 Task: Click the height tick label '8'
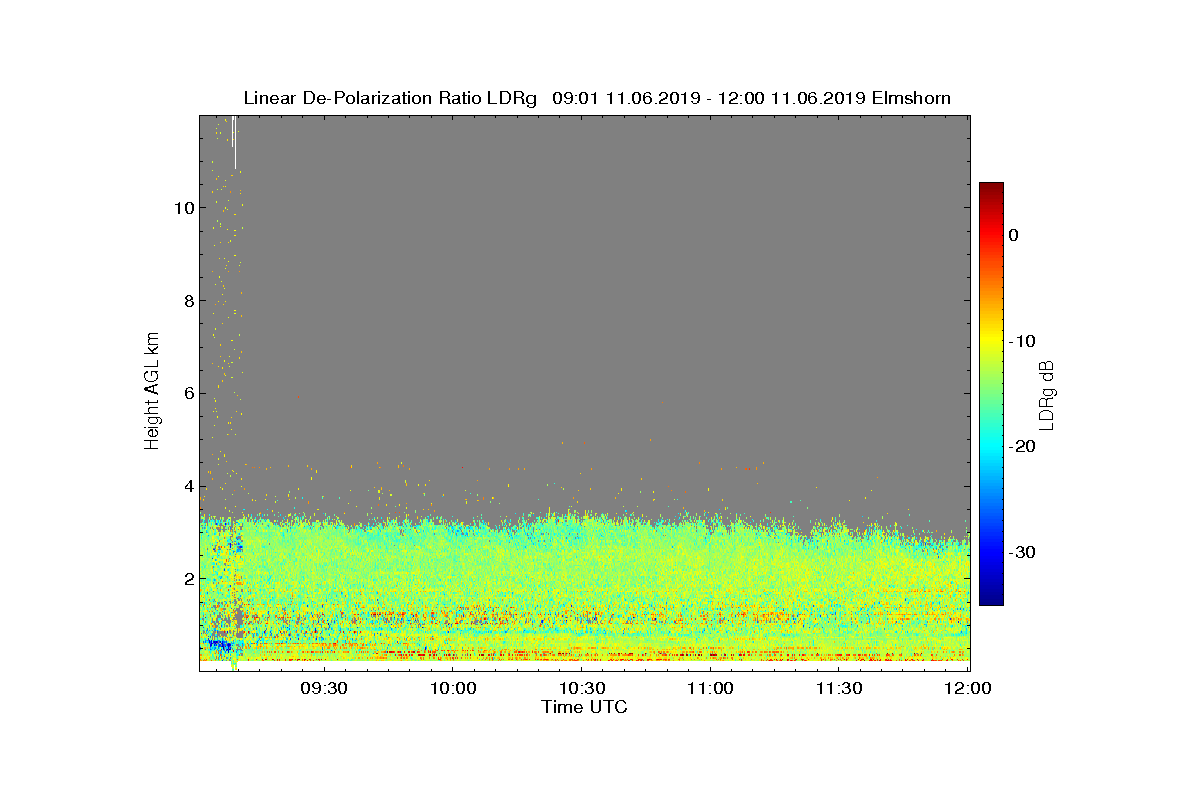coord(187,301)
